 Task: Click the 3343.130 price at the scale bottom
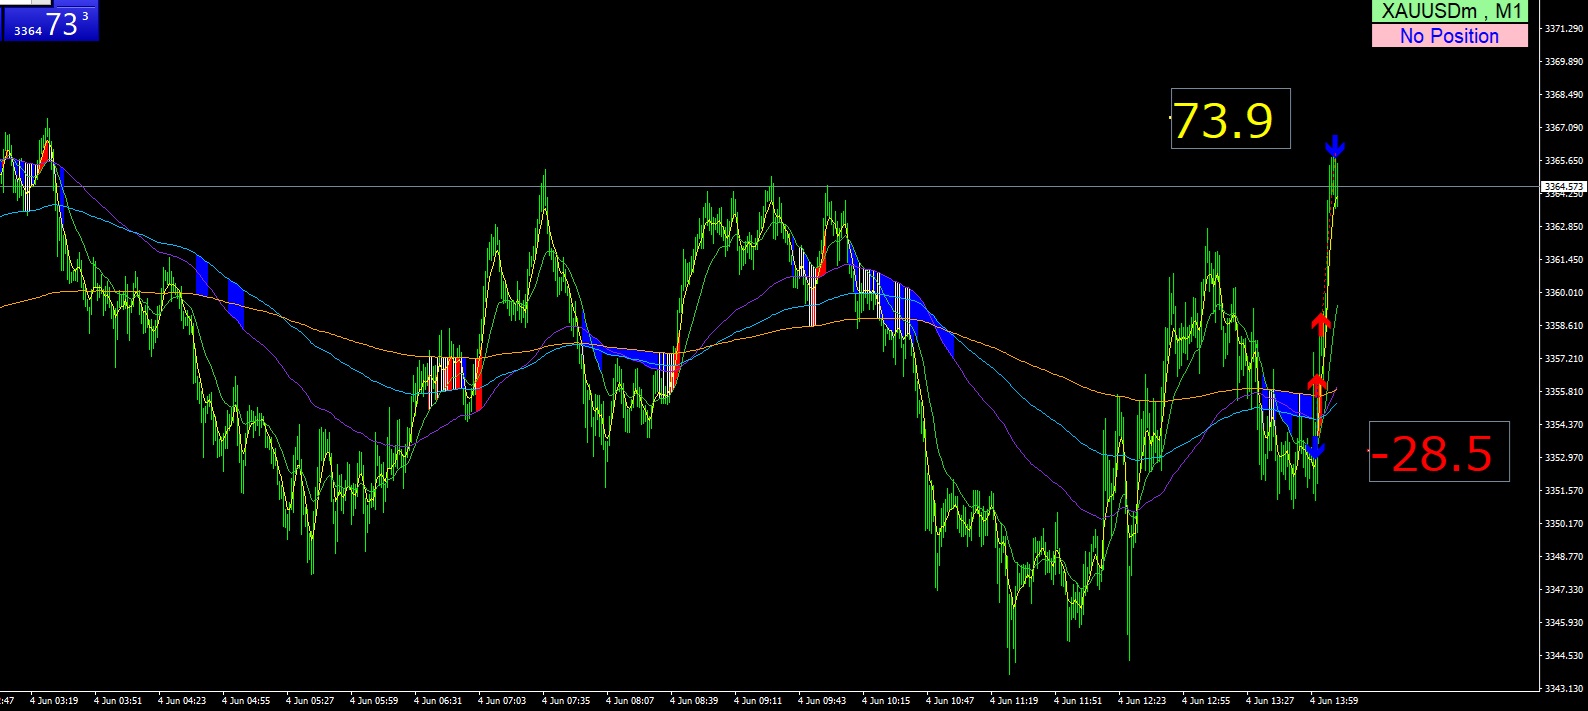click(1563, 689)
